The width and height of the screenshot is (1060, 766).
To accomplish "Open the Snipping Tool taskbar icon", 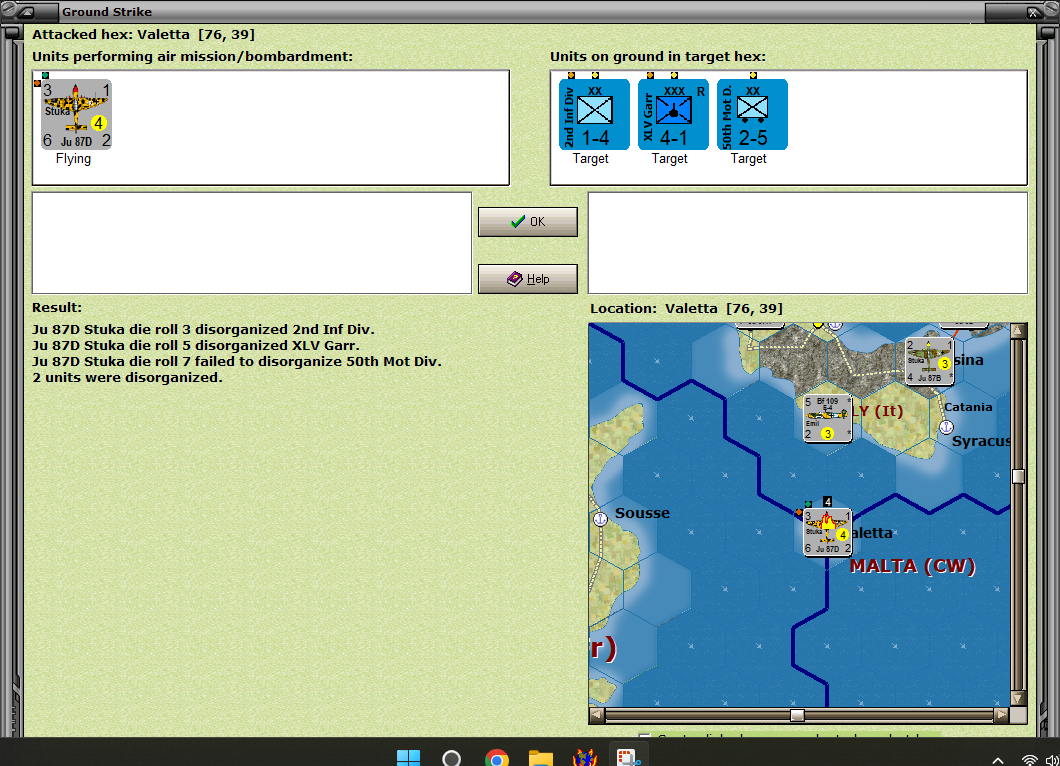I will click(629, 758).
